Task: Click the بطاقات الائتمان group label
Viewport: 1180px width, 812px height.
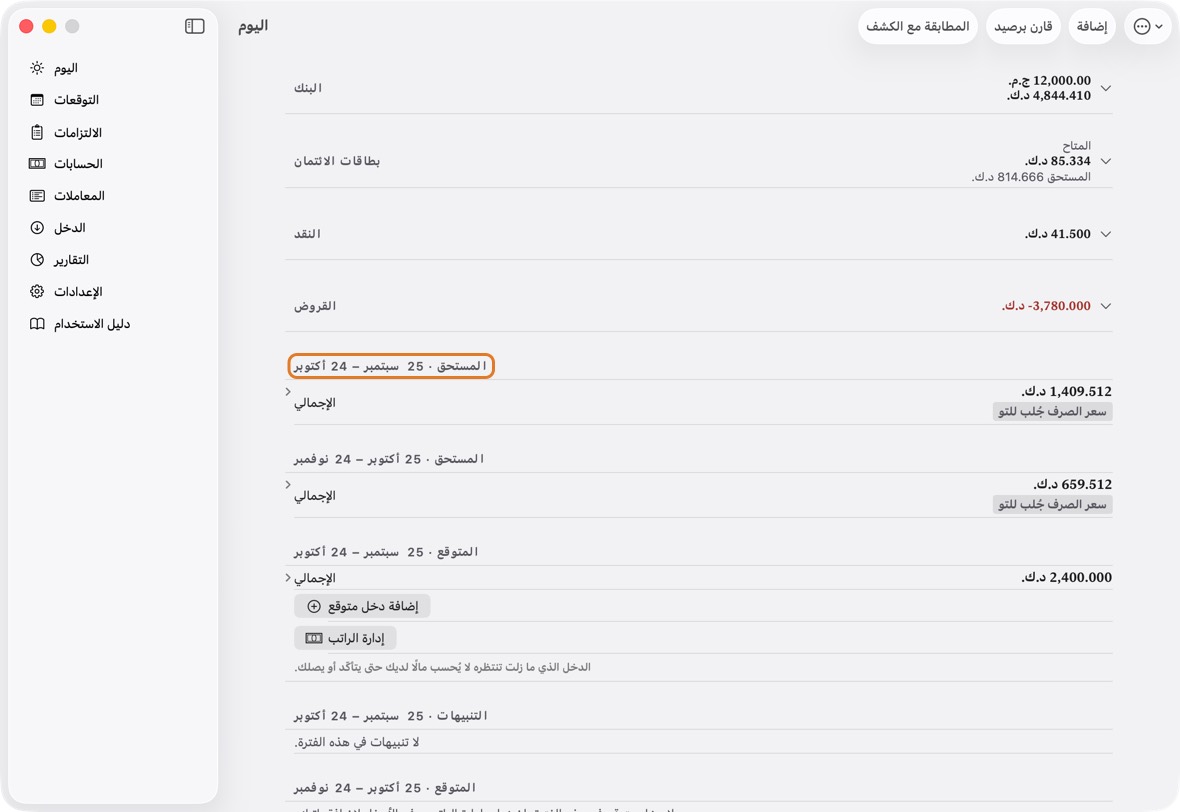Action: tap(336, 161)
